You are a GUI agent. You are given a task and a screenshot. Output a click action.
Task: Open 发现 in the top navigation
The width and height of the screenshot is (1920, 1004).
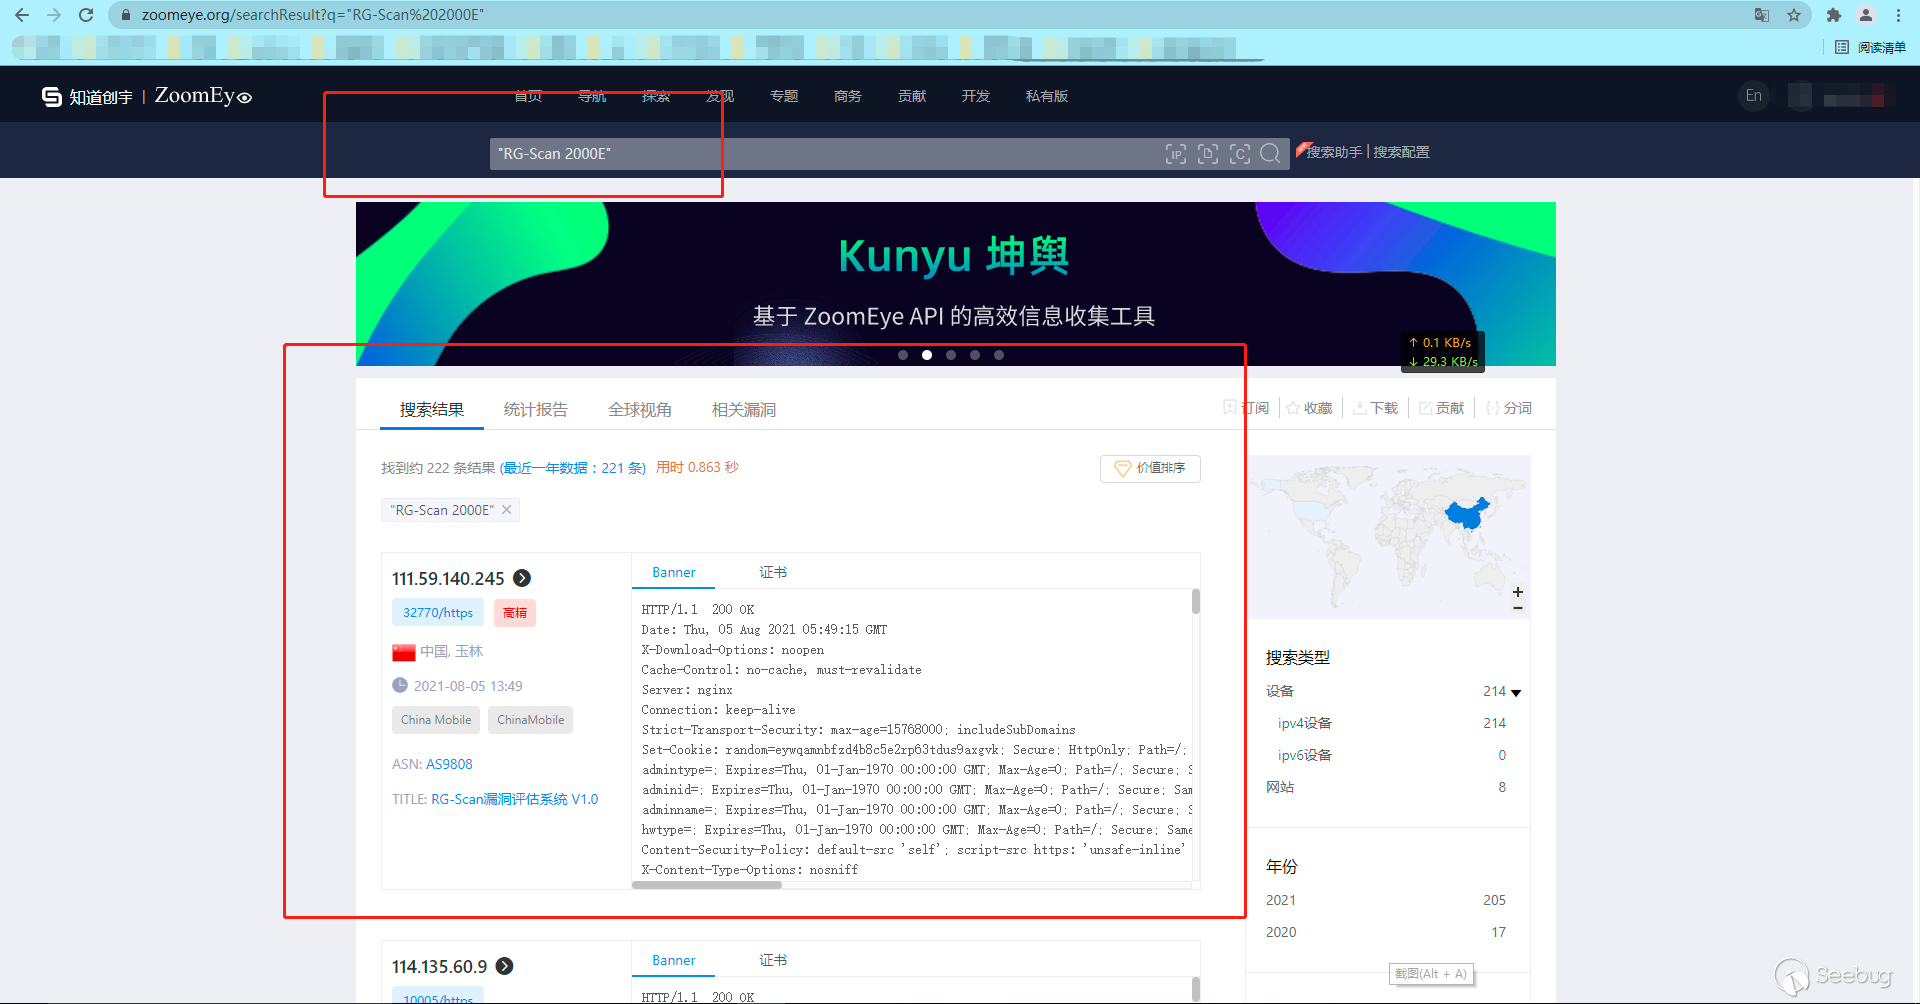coord(720,96)
